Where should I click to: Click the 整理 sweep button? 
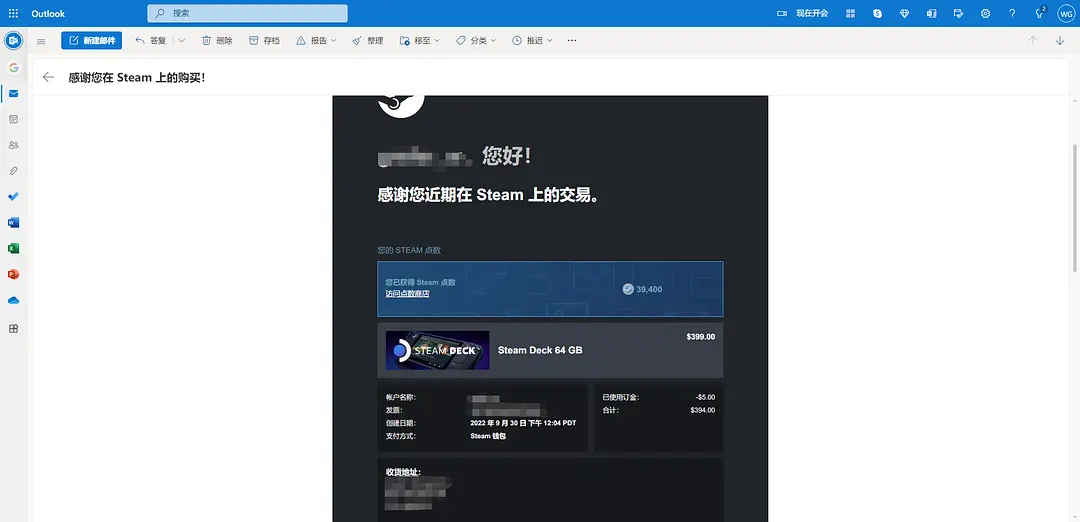(x=368, y=41)
